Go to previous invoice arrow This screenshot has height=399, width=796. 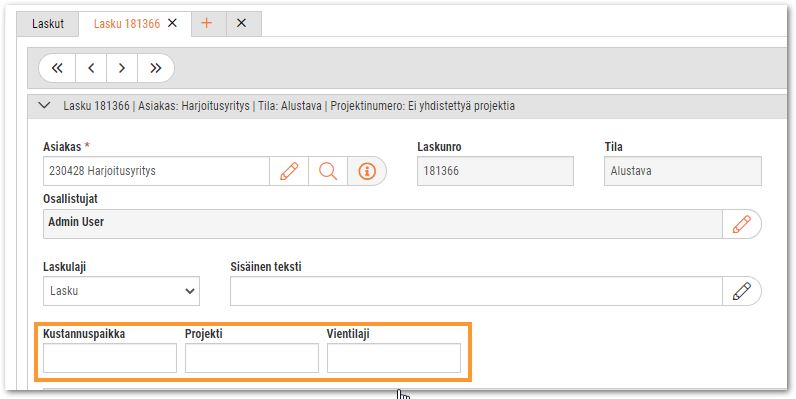pyautogui.click(x=91, y=68)
